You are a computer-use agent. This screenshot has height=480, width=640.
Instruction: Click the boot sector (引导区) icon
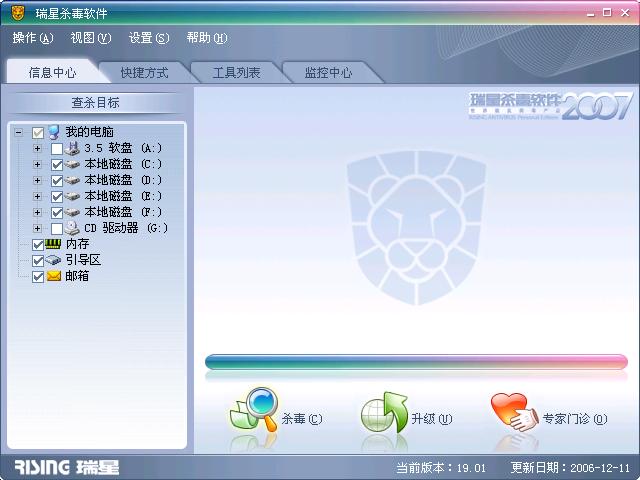click(x=53, y=260)
